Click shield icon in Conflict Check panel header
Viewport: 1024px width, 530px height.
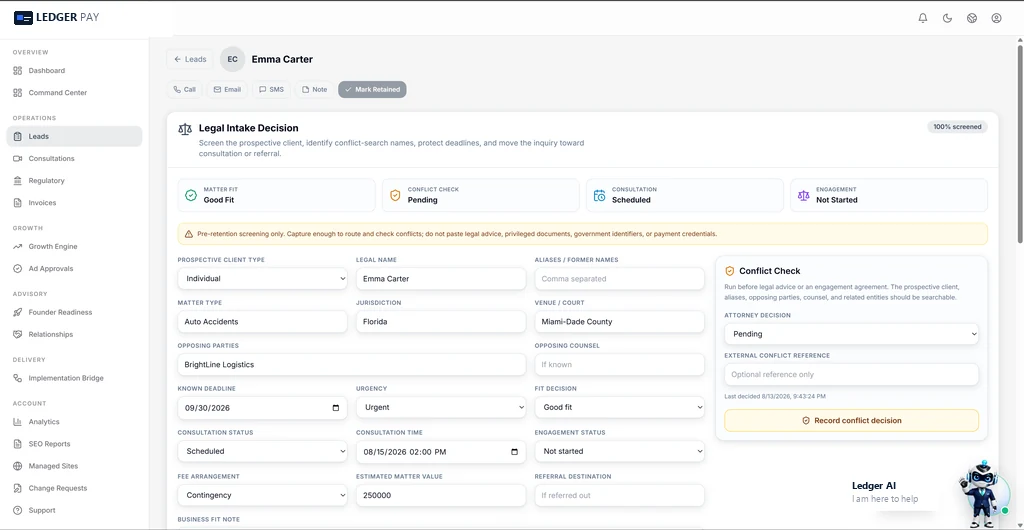[729, 271]
